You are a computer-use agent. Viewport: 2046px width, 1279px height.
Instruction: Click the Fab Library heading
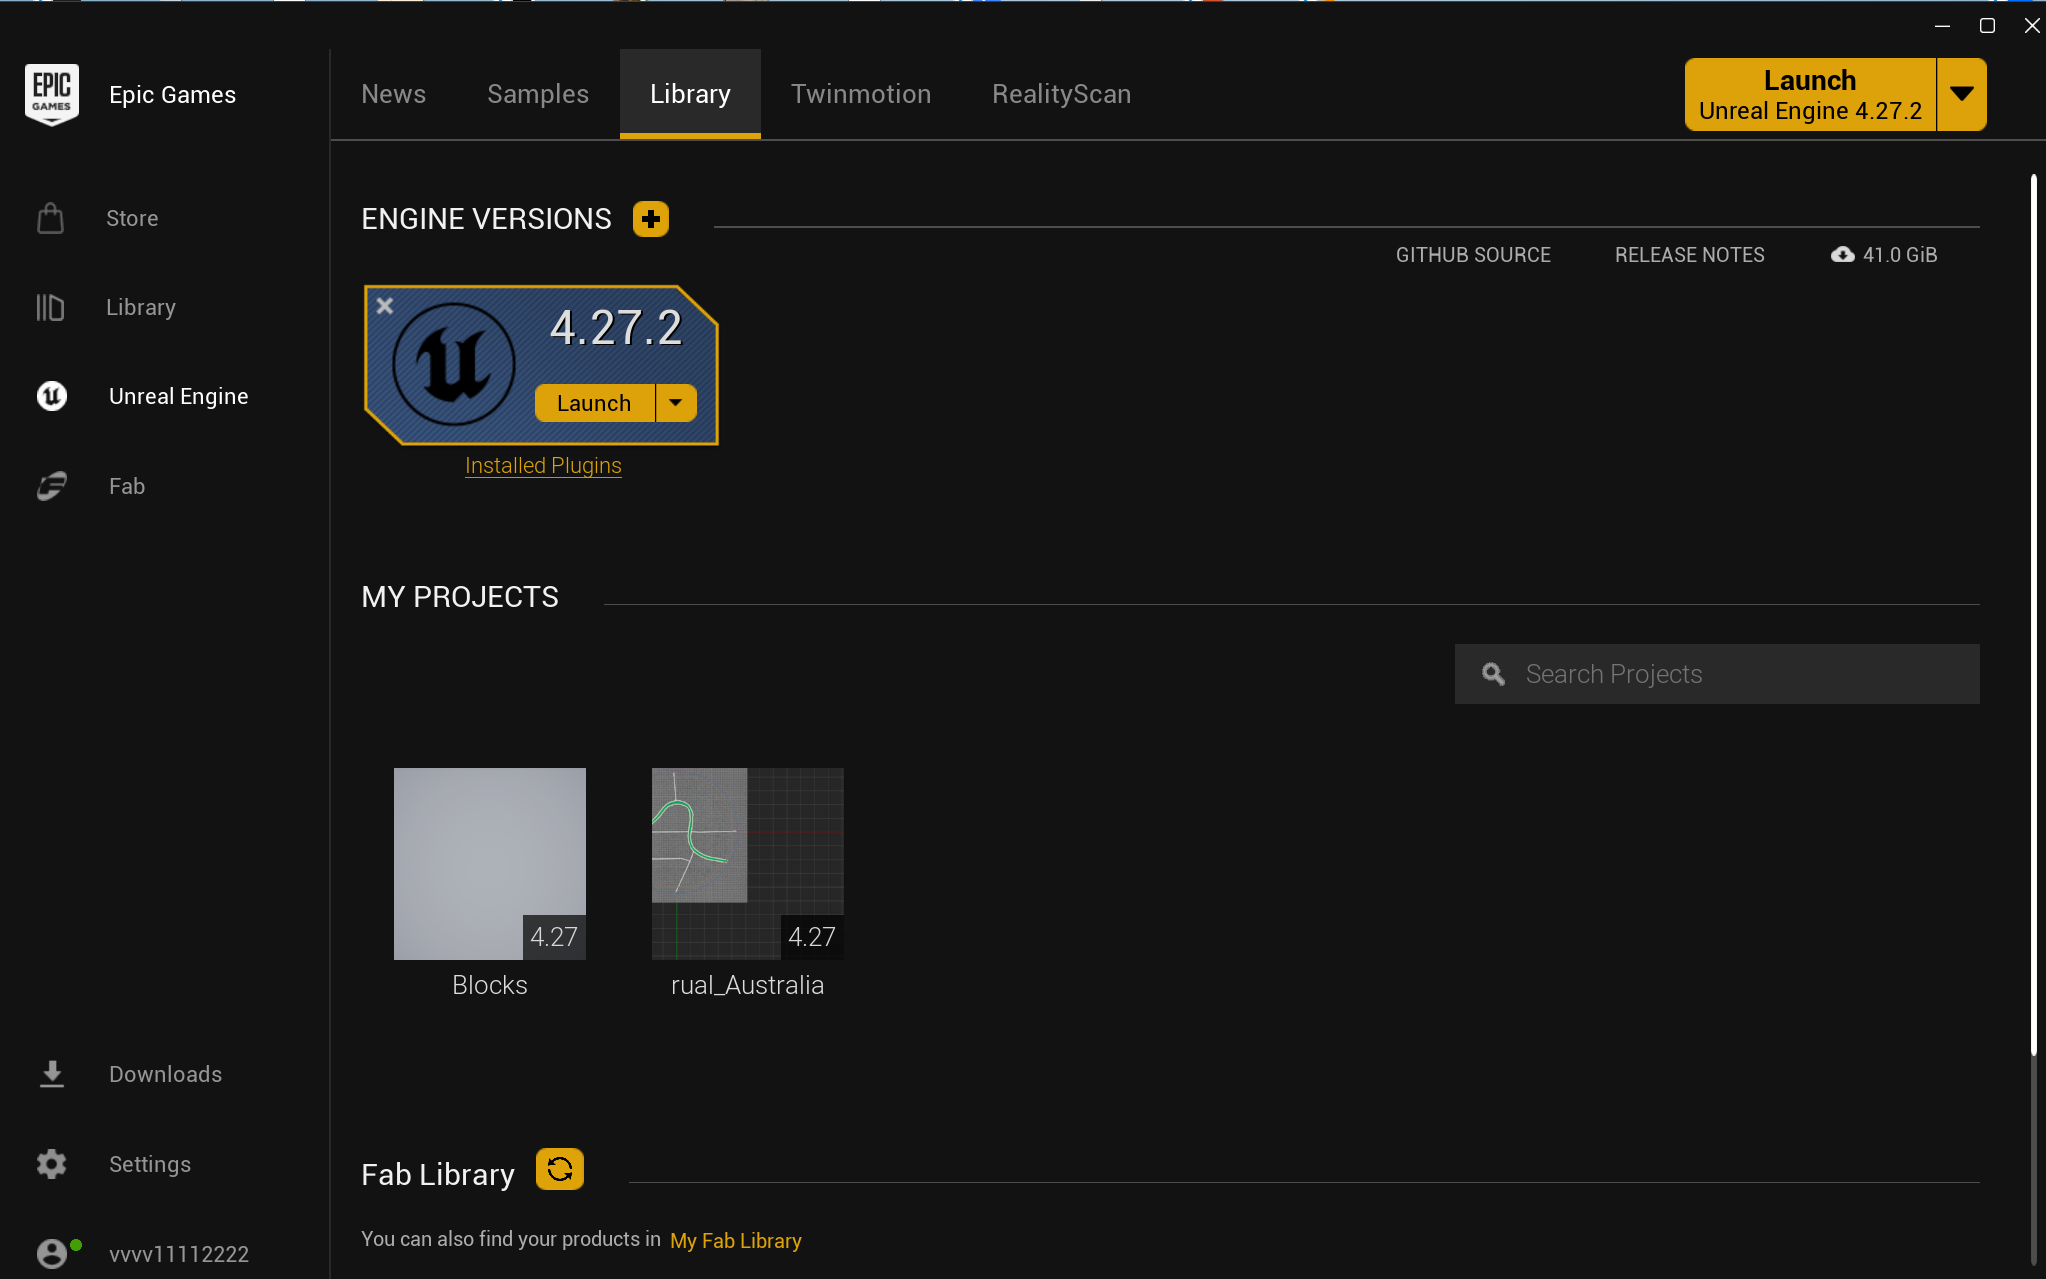438,1174
